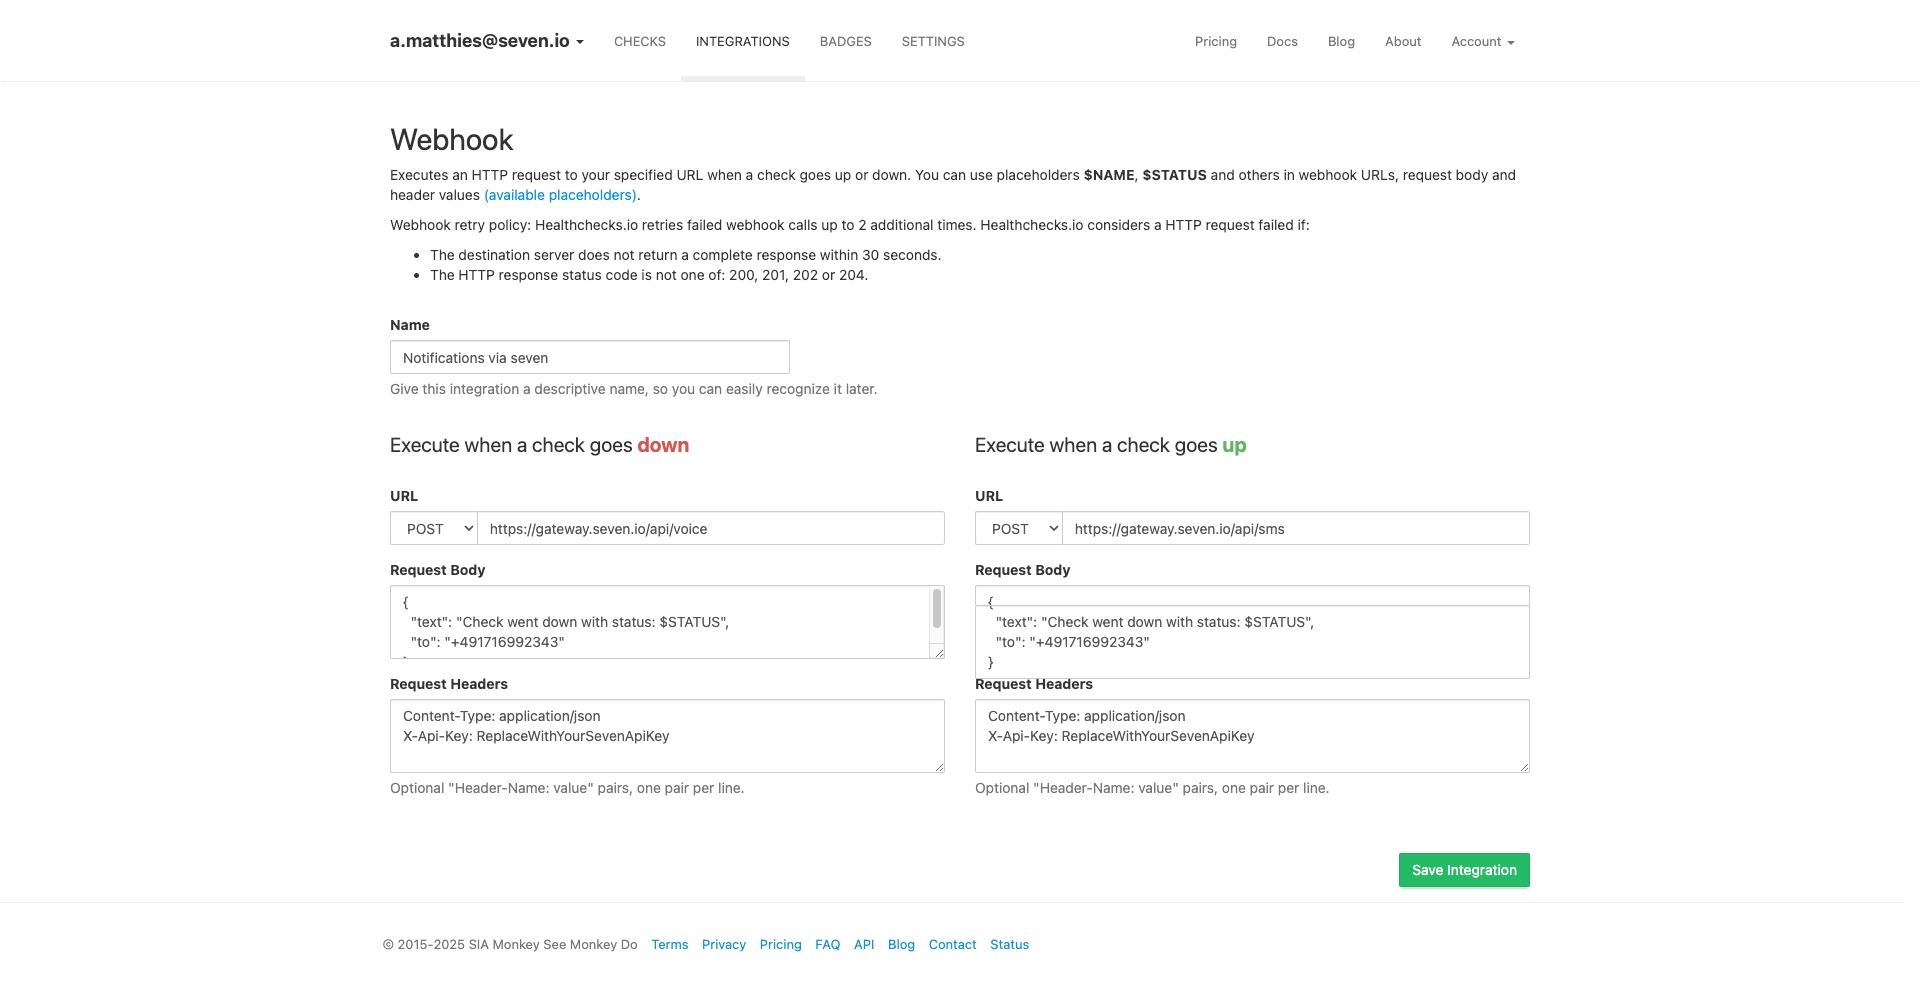Go to the Badges tab
Viewport: 1920px width, 998px height.
pyautogui.click(x=845, y=41)
